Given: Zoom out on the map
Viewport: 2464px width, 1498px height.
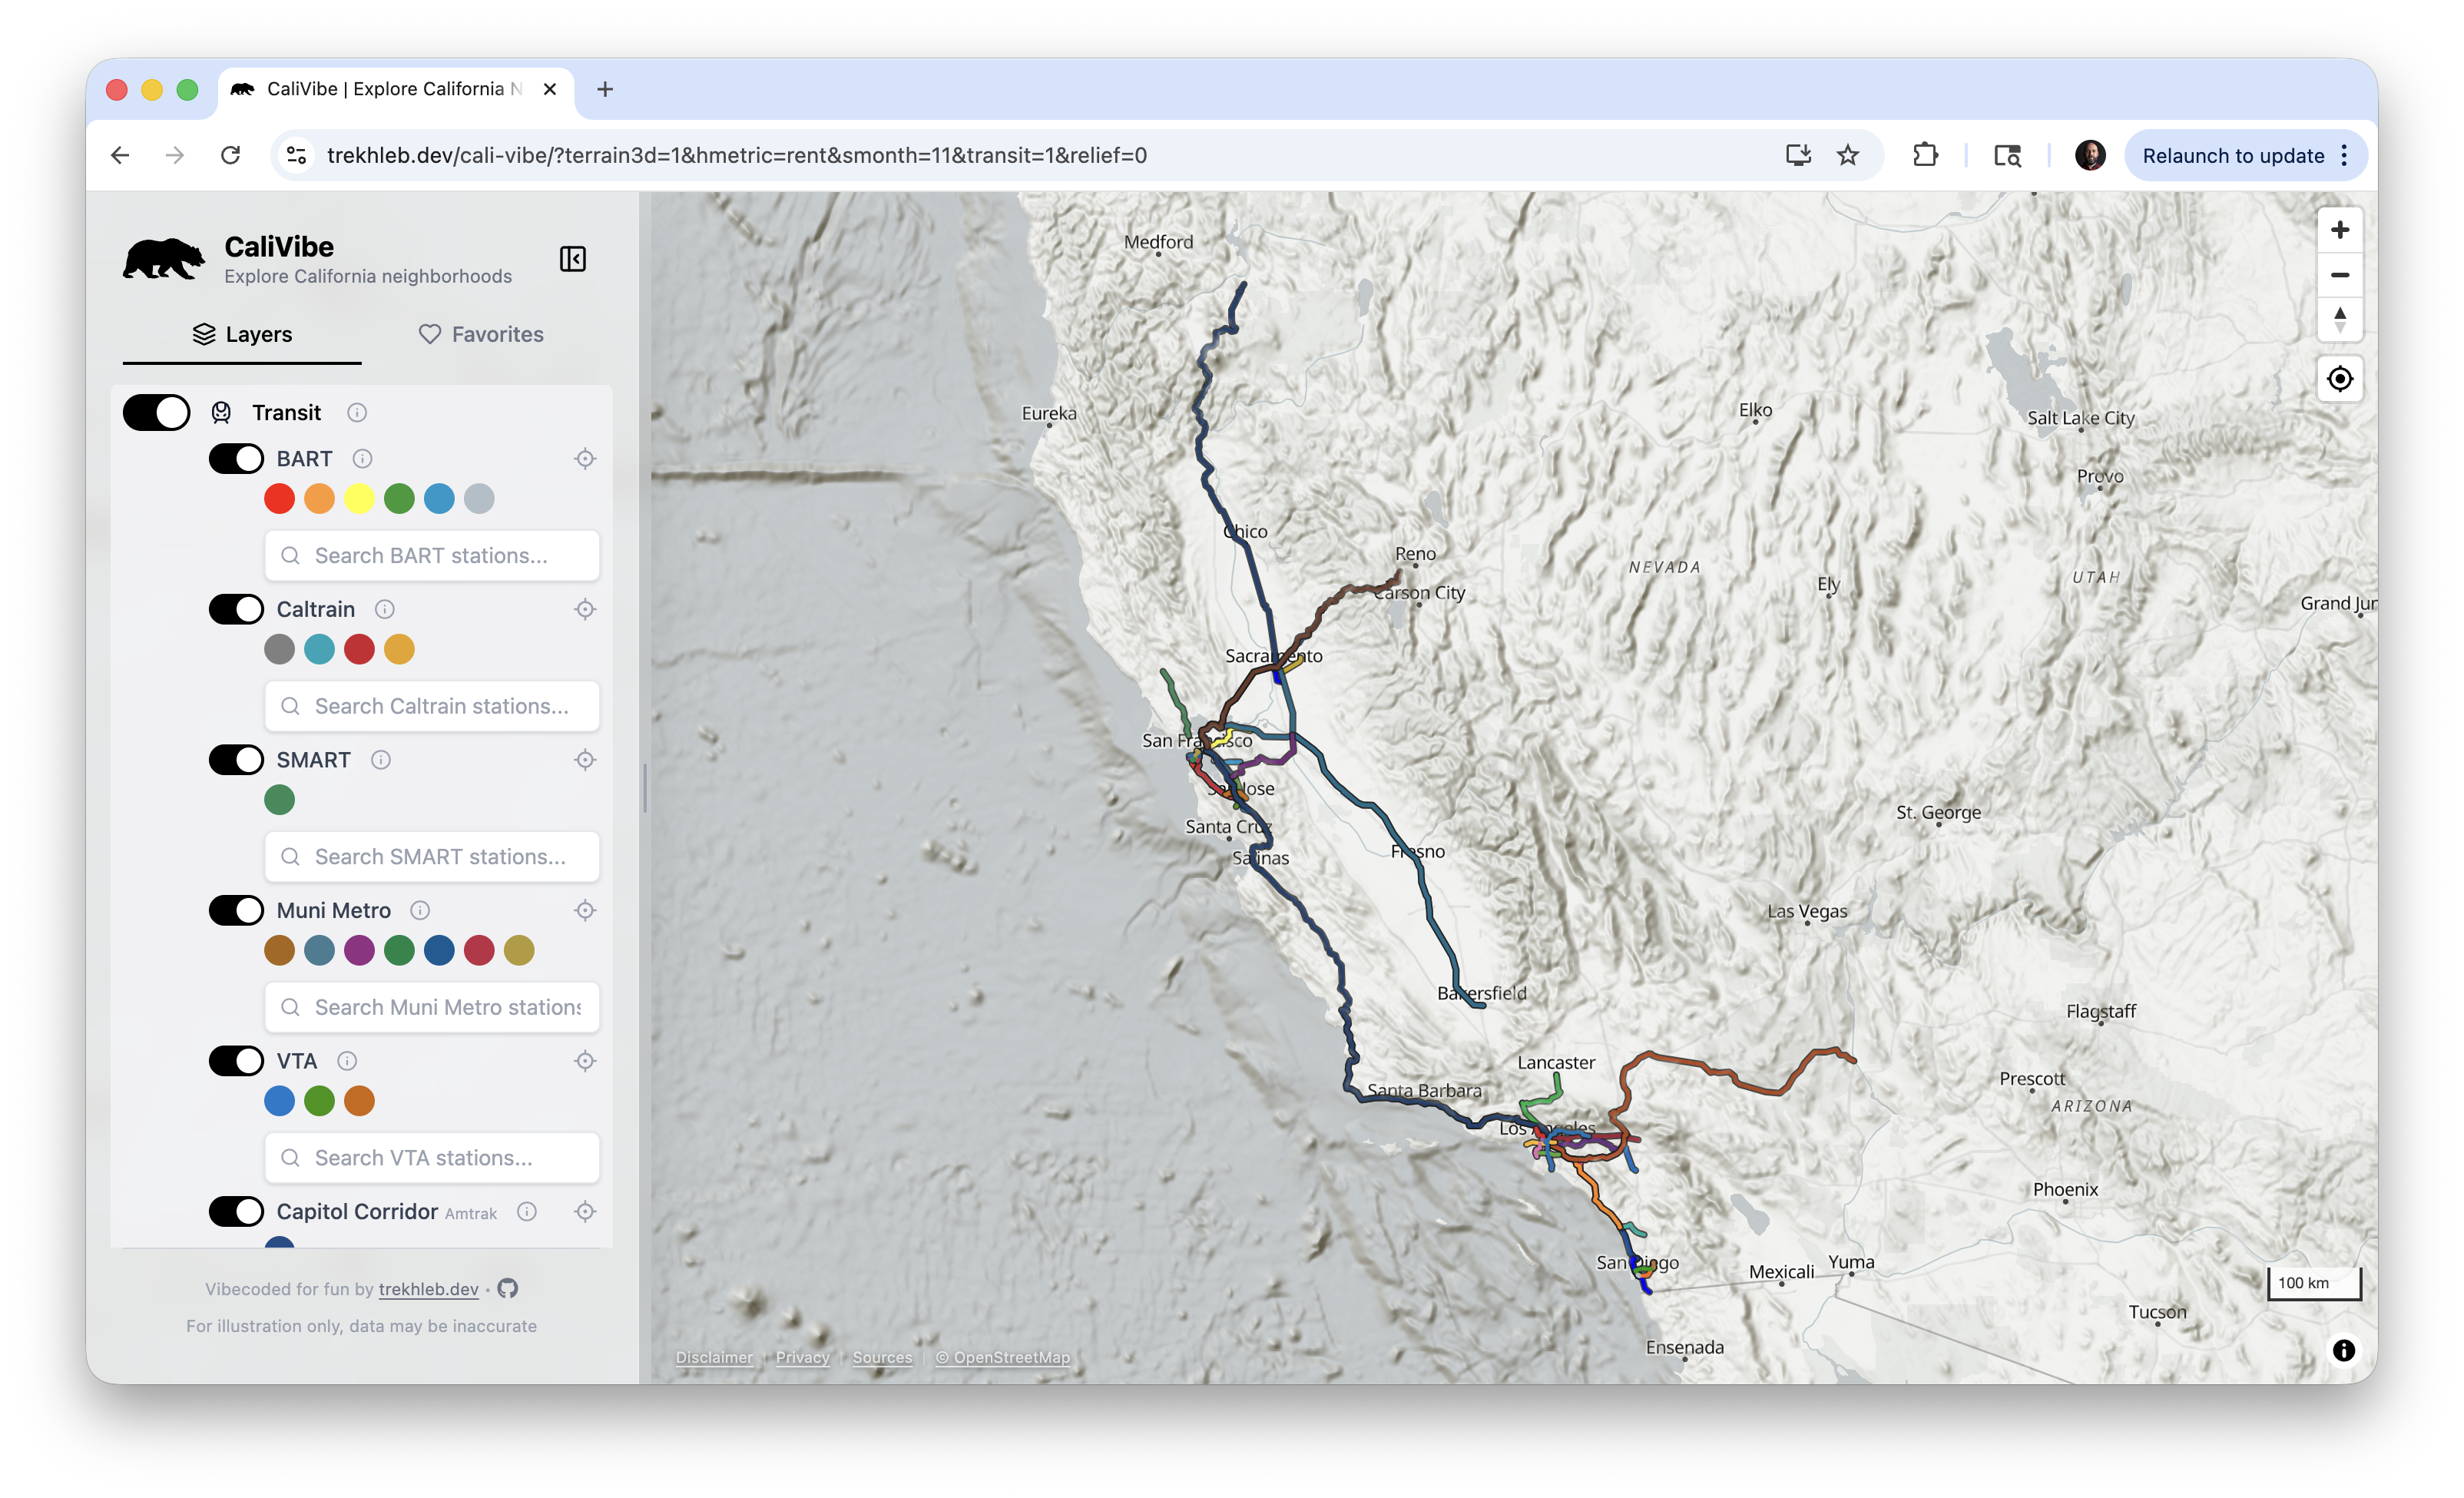Looking at the screenshot, I should coord(2340,275).
